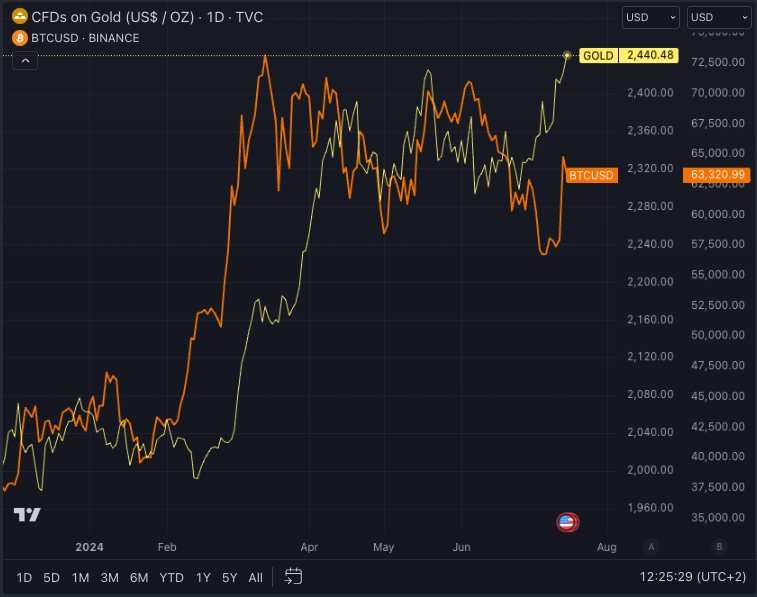Collapse the legend with the chevron button

(x=25, y=61)
